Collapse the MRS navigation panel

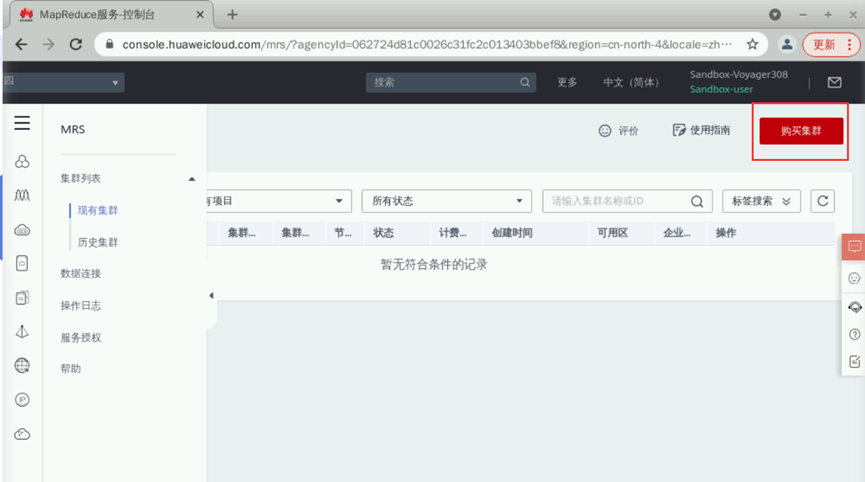pos(211,296)
